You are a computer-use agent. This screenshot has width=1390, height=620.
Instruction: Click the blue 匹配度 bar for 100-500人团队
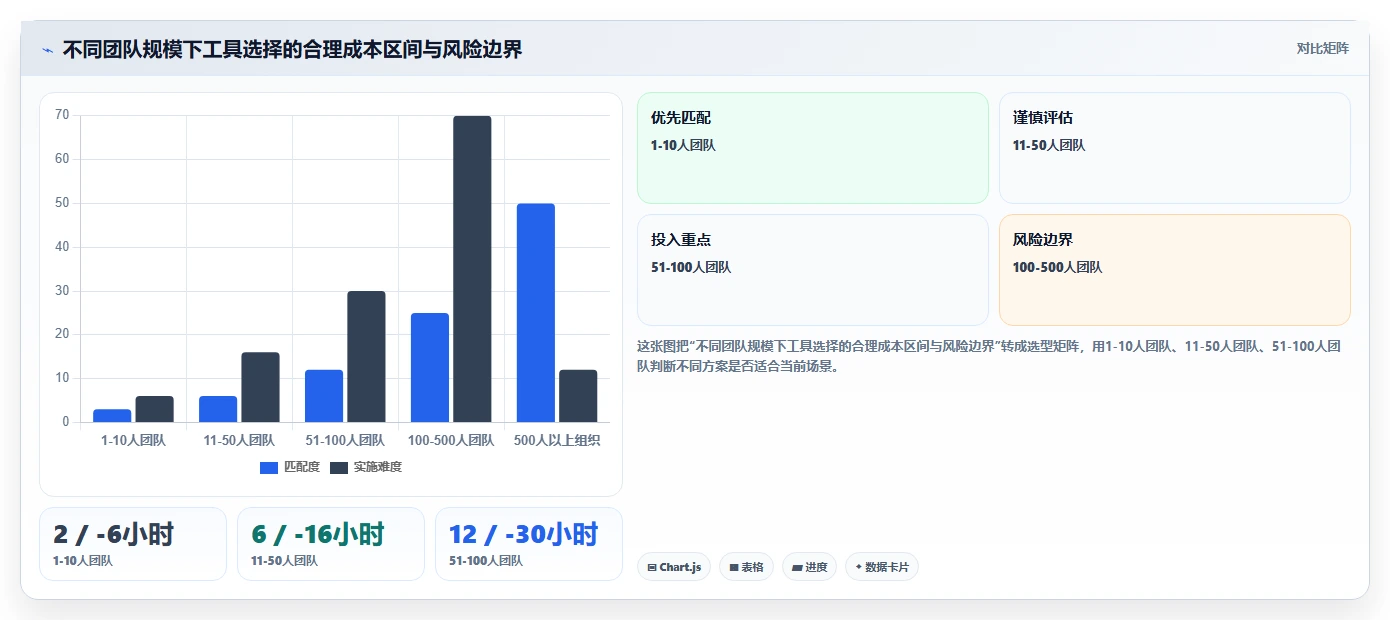coord(430,367)
